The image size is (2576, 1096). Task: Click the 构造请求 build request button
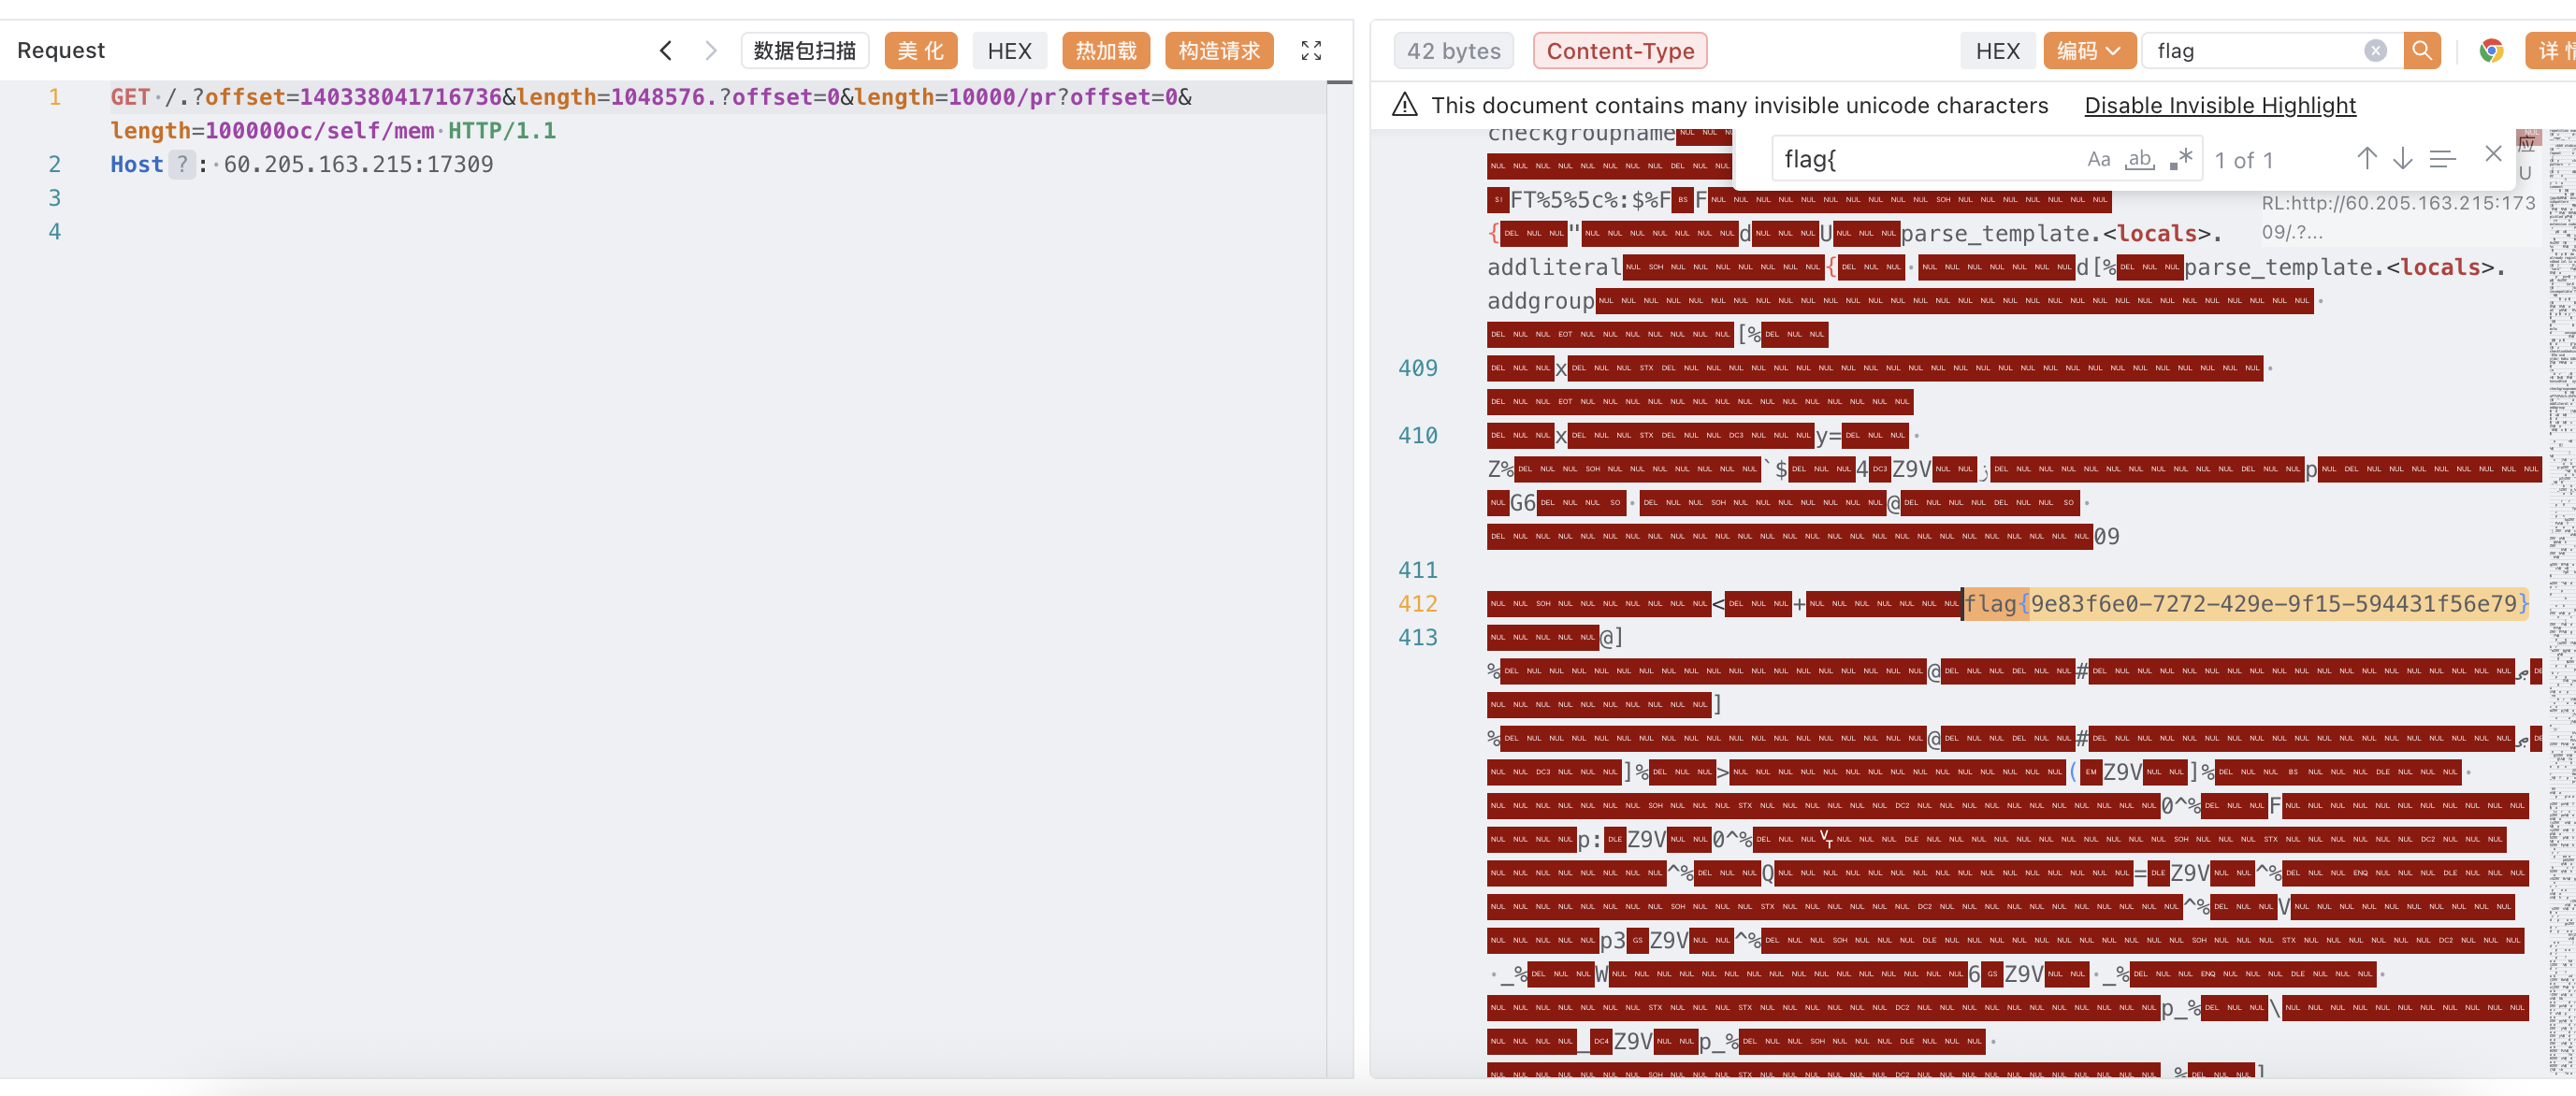pos(1219,51)
